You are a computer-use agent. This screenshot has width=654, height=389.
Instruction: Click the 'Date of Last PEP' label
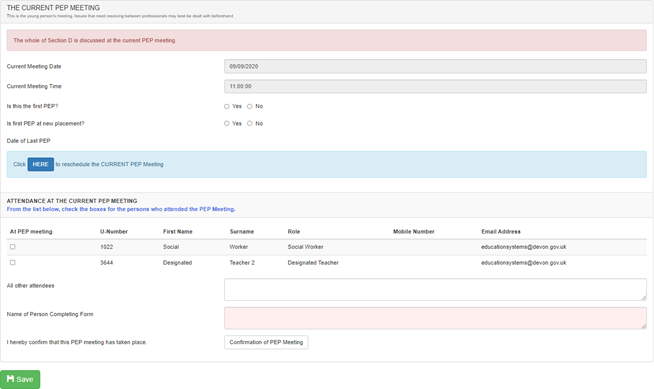pos(28,141)
